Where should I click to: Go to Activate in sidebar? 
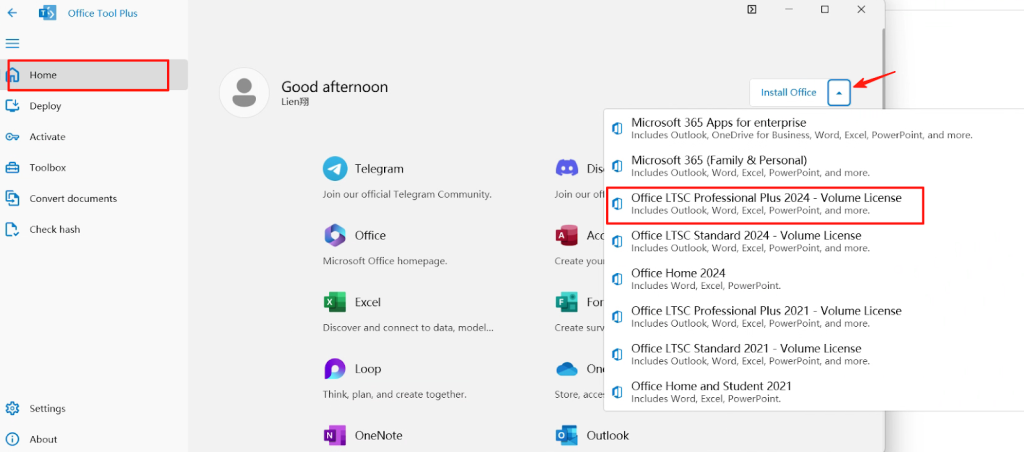[47, 137]
